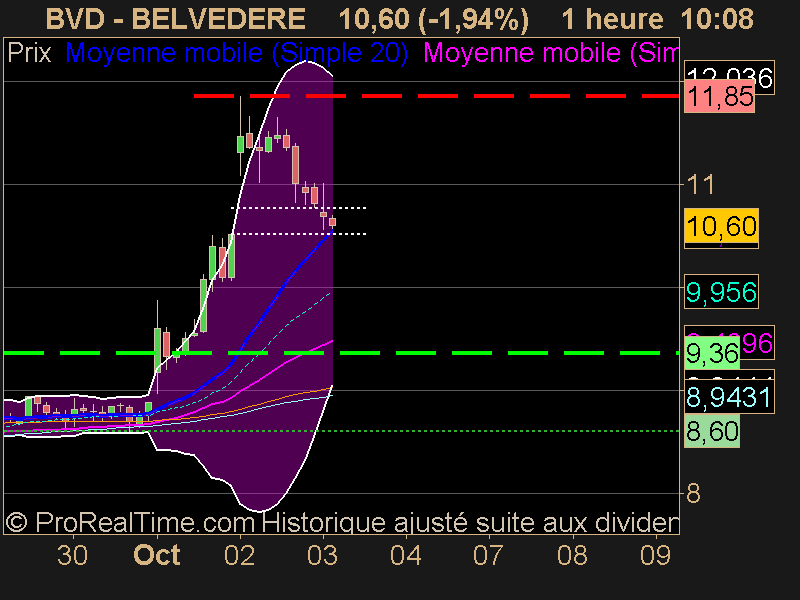Click the date 03 on time axis

click(x=322, y=555)
